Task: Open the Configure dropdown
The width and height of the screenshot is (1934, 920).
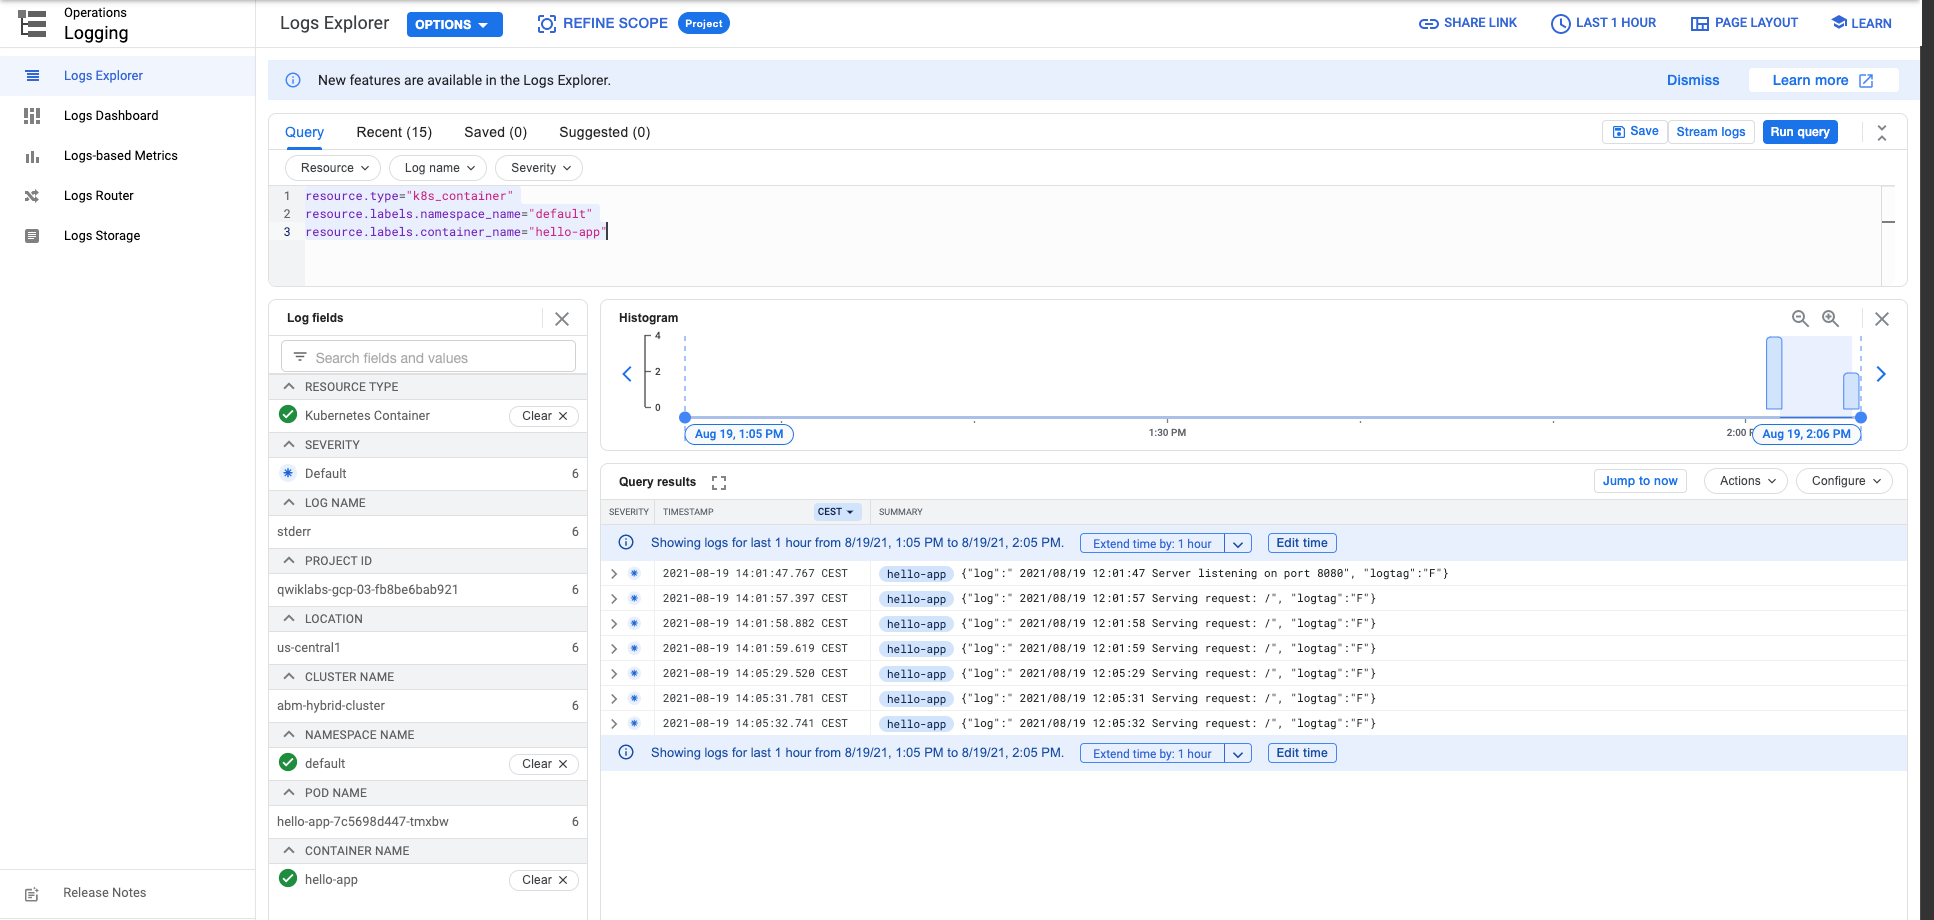Action: 1845,481
